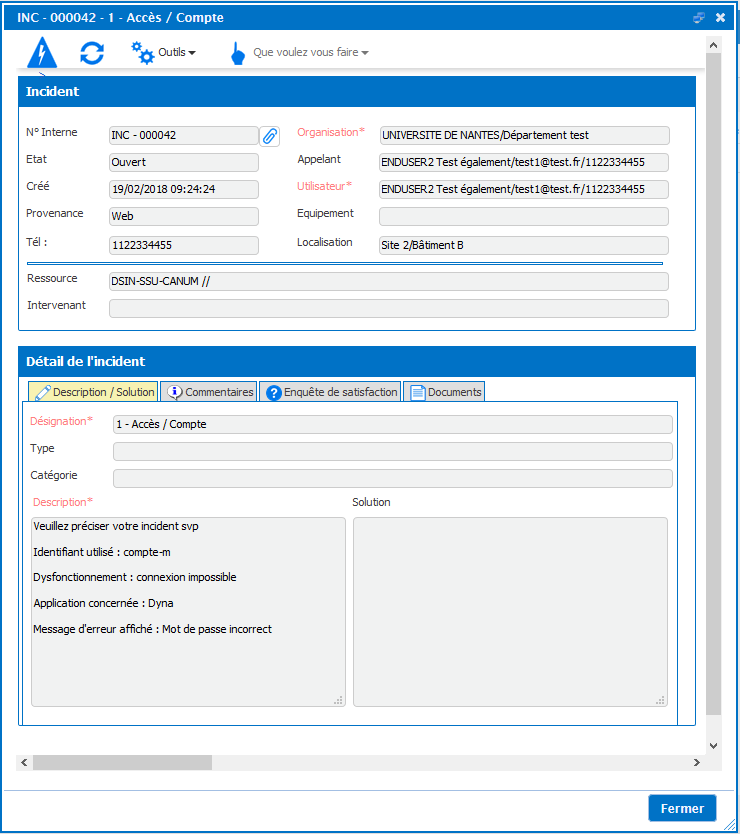Select the Documents tab
This screenshot has height=834, width=740.
(x=445, y=392)
